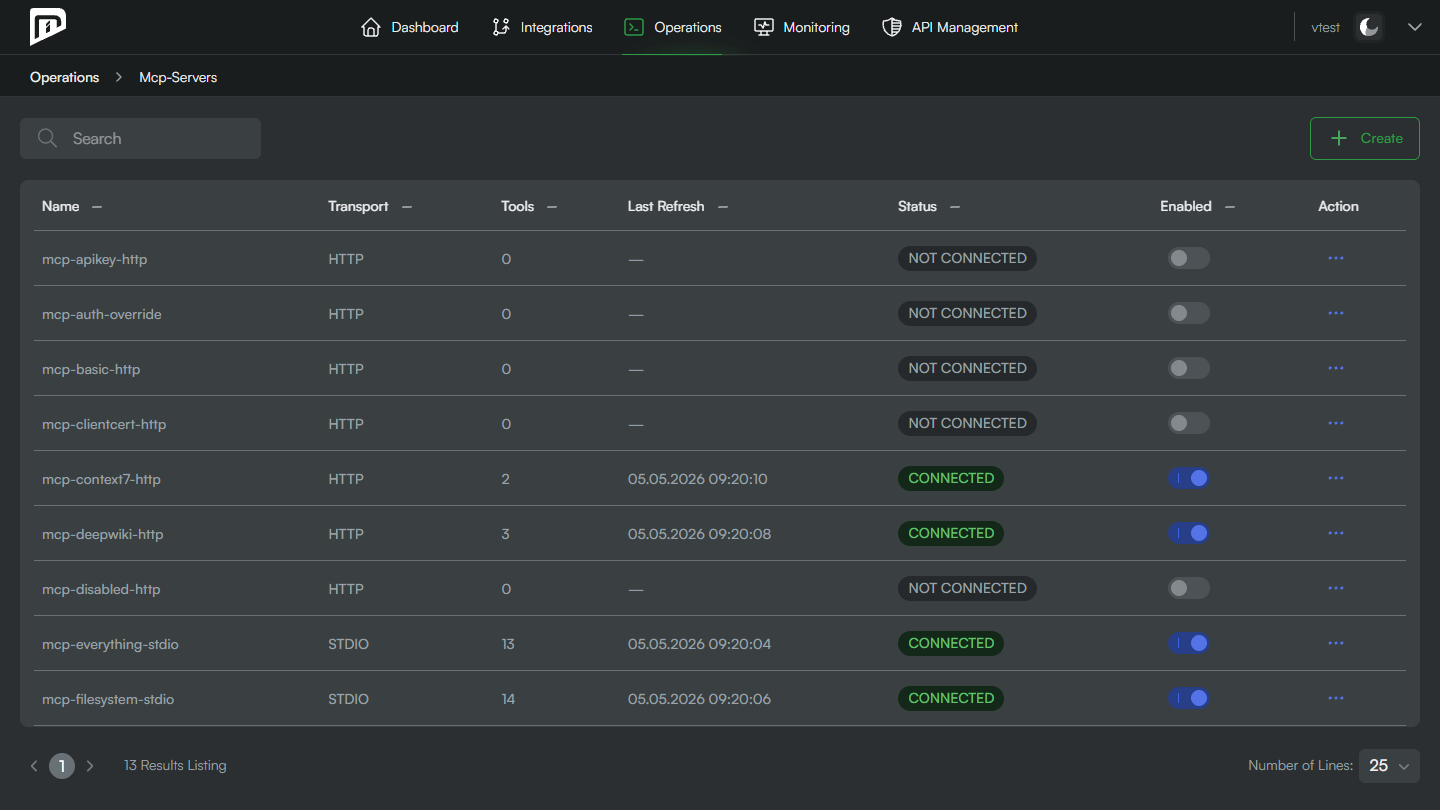Sort by Status column indicator

click(x=955, y=207)
